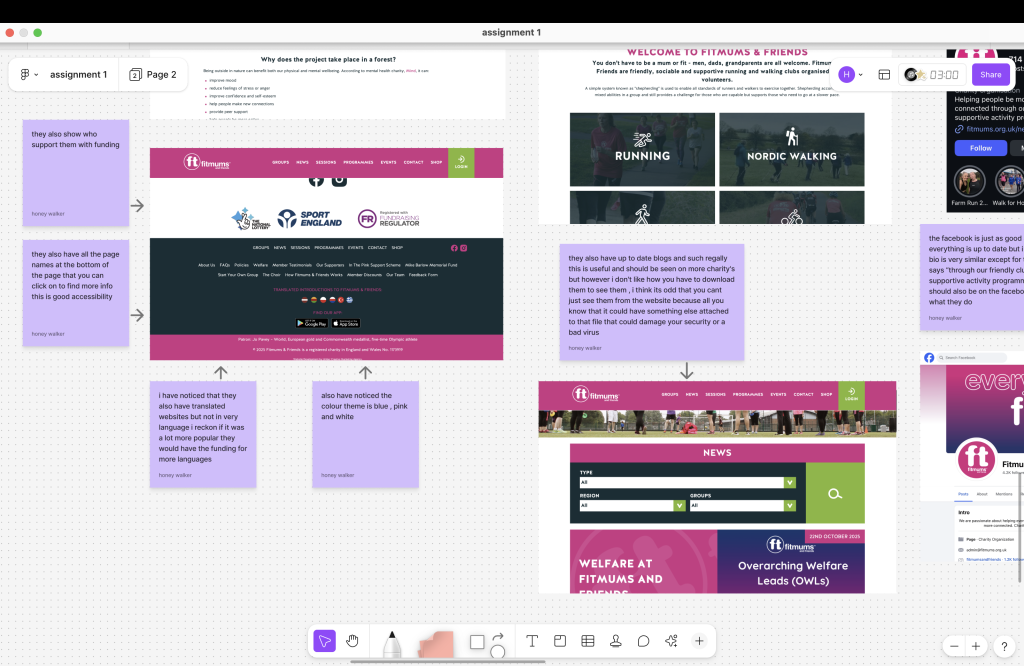The image size is (1024, 666).
Task: Zoom out with the minus button
Action: pyautogui.click(x=955, y=646)
